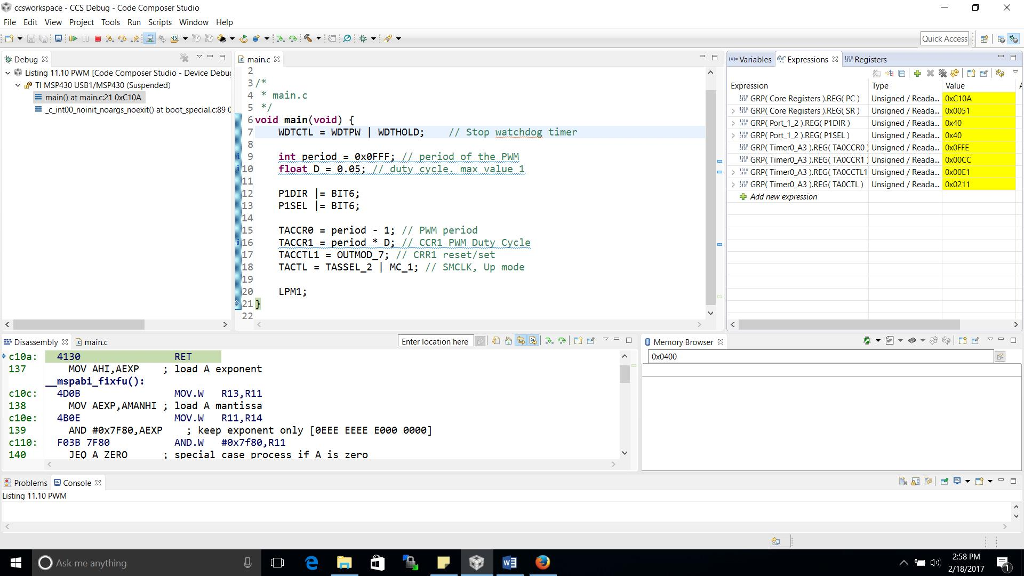The height and width of the screenshot is (576, 1024).
Task: Click the yellow TA0CCR1 value 0x00CC
Action: pyautogui.click(x=979, y=160)
